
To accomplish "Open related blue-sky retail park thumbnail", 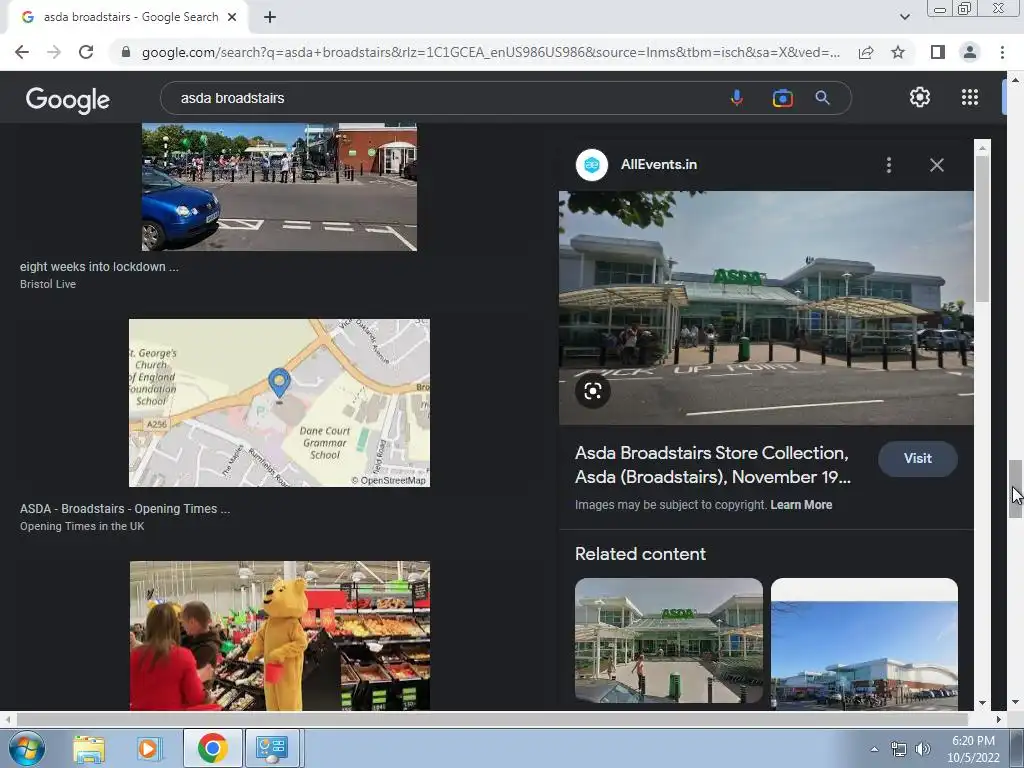I will (x=864, y=643).
